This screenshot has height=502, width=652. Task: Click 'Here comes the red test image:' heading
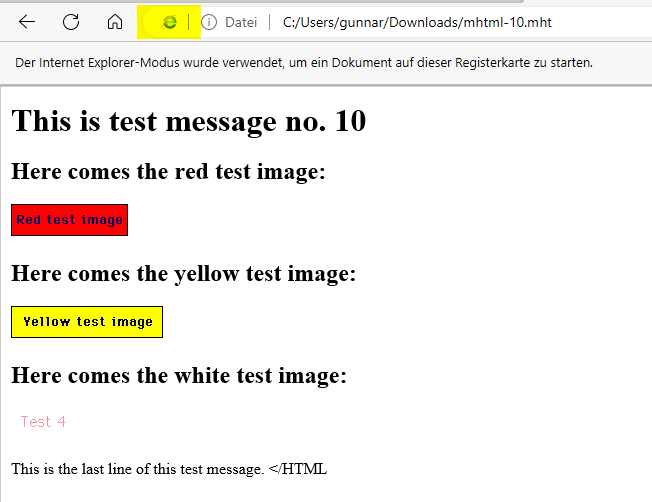coord(168,171)
